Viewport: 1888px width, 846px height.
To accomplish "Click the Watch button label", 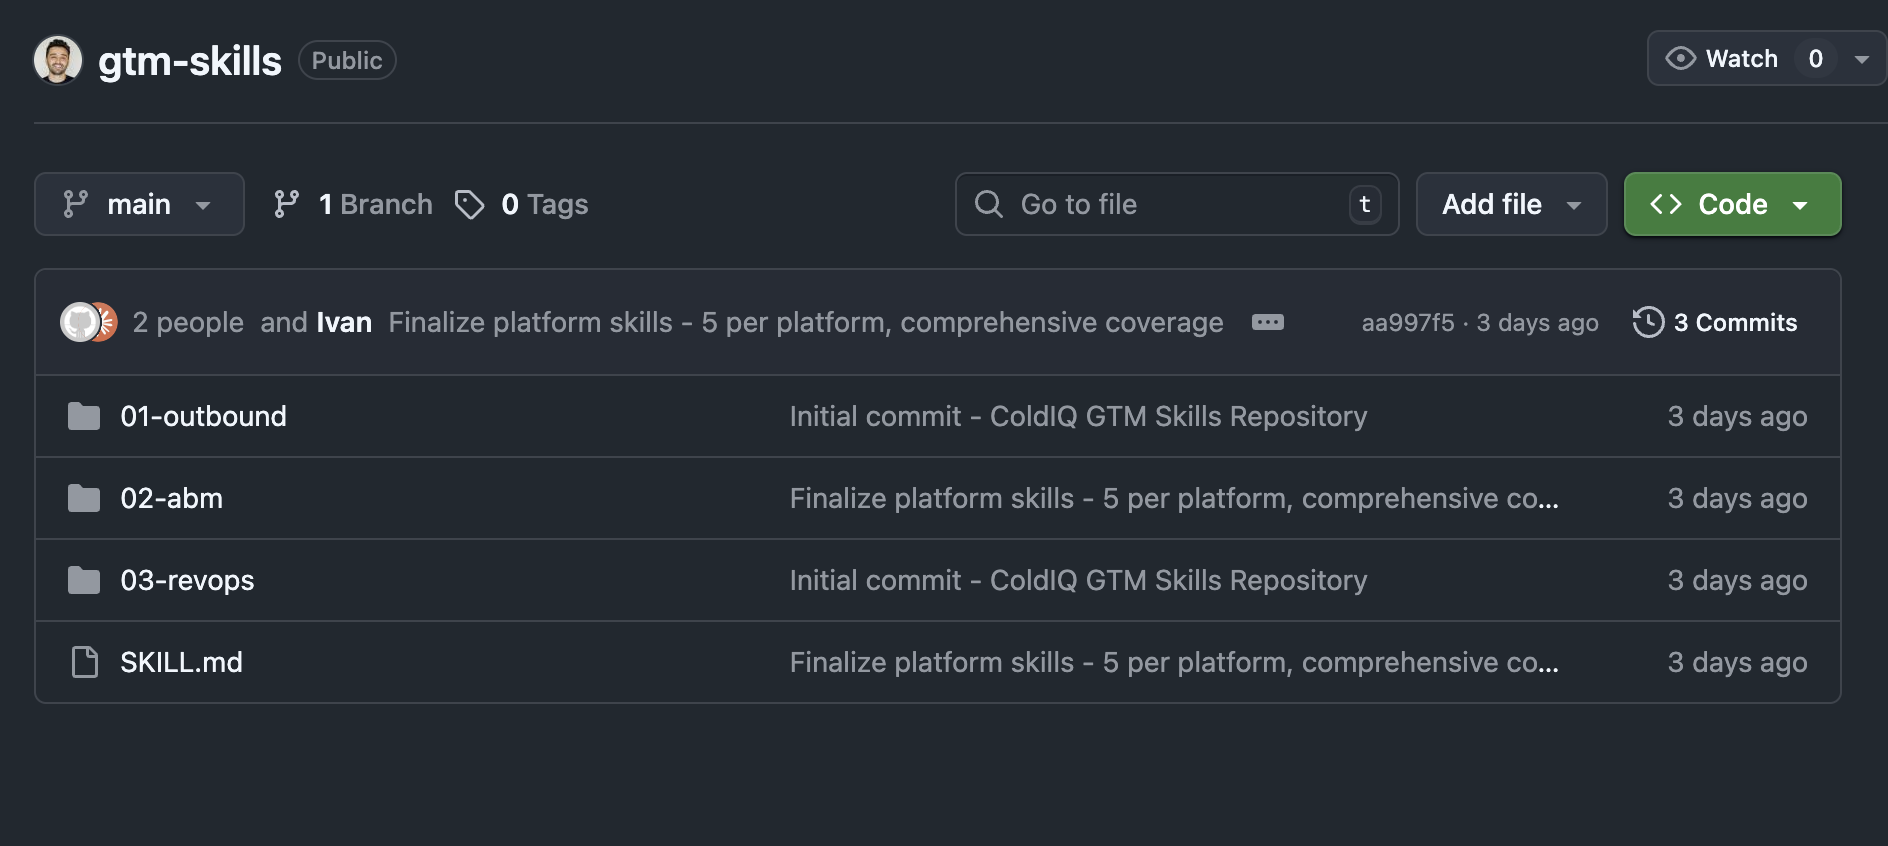I will click(x=1742, y=59).
